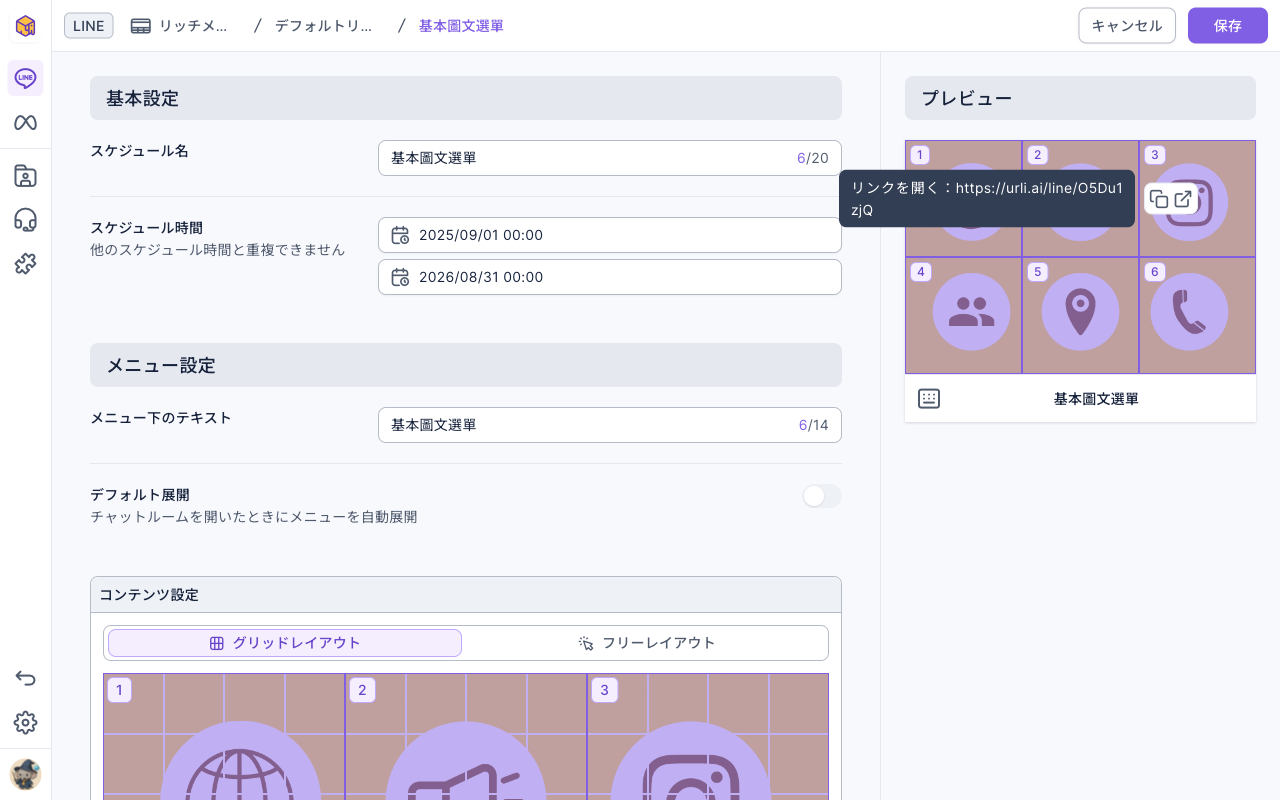Click the keyboard icon in preview footer
The image size is (1280, 800).
click(929, 399)
